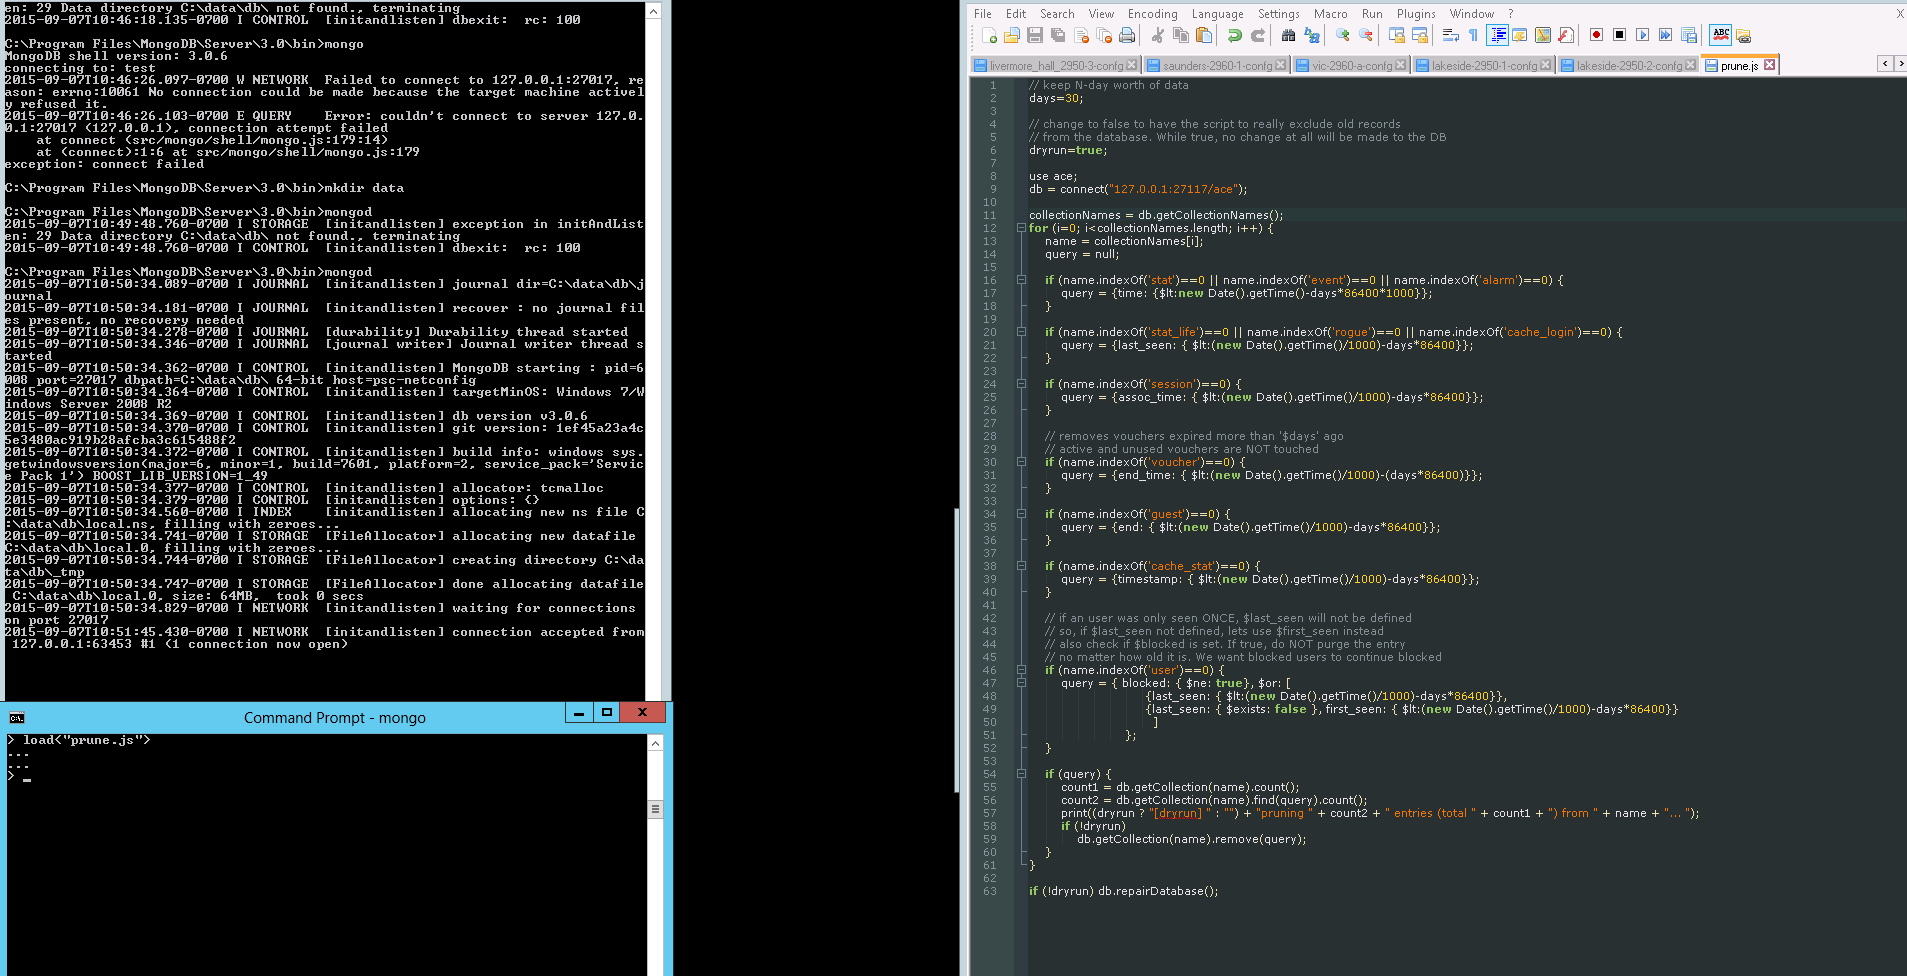This screenshot has width=1907, height=976.
Task: Click the Save file toolbar icon
Action: coord(1035,36)
